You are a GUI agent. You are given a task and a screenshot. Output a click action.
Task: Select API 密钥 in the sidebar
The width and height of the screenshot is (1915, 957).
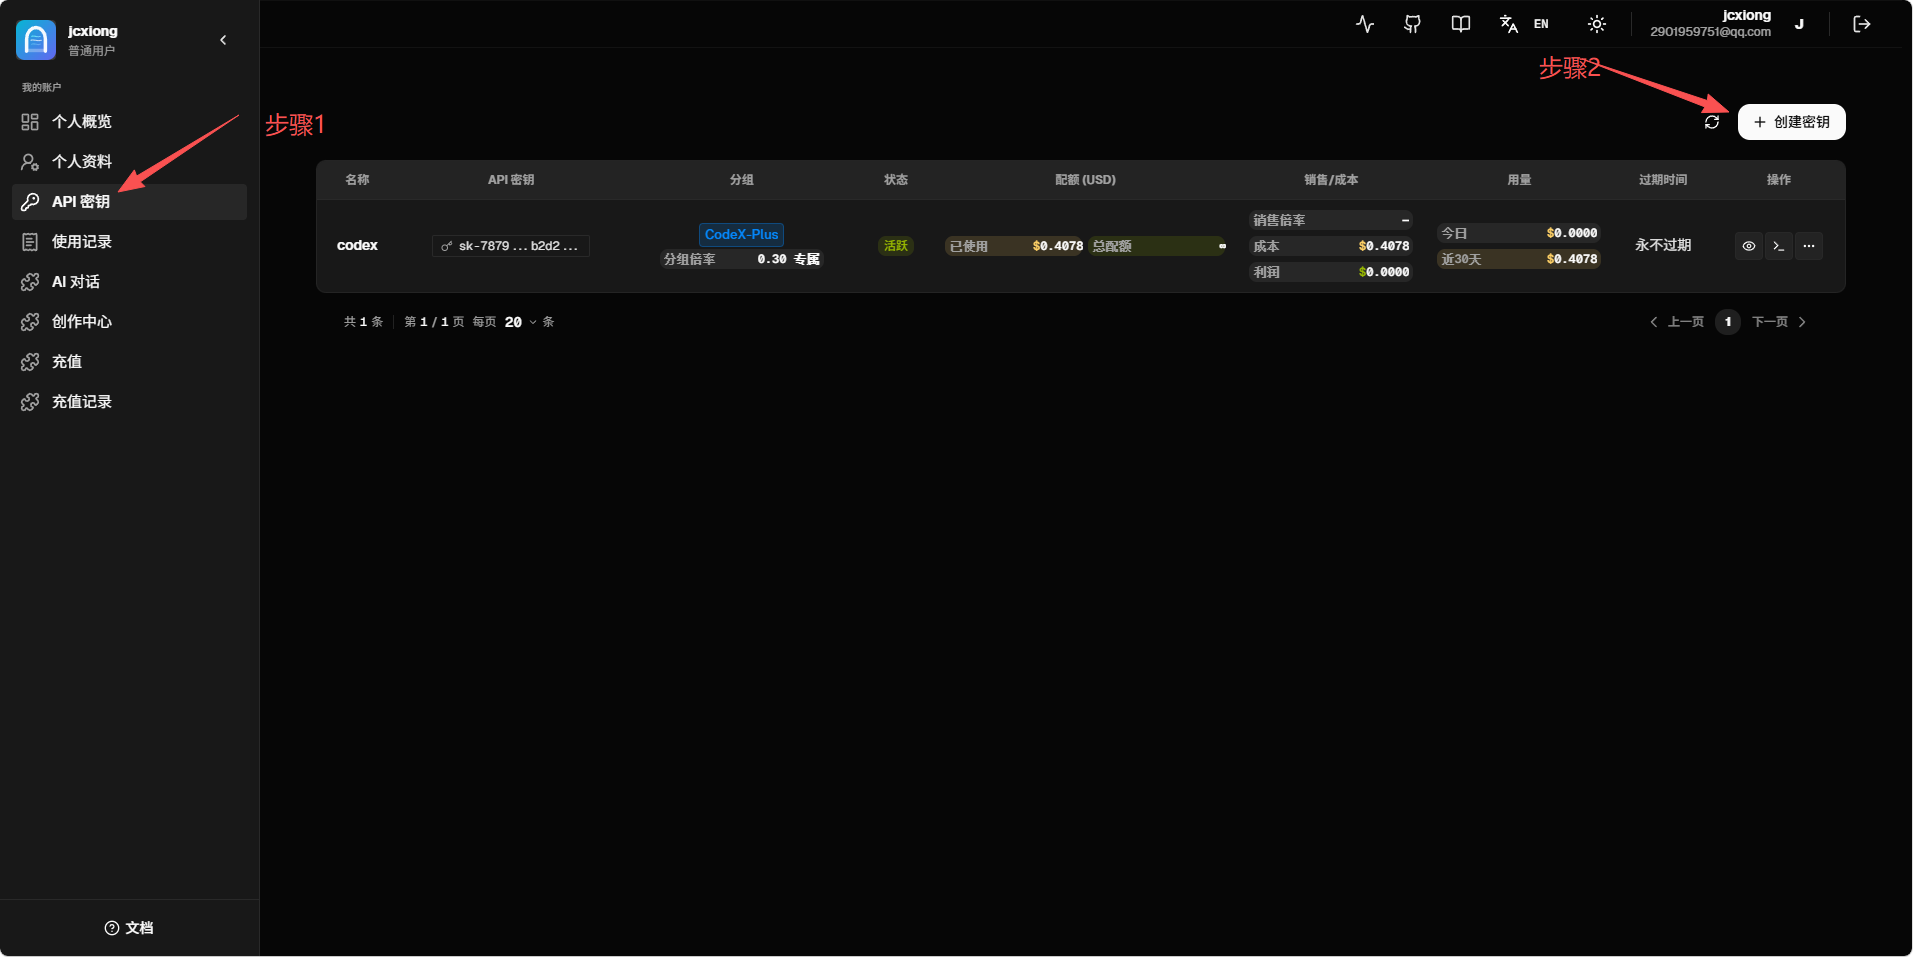pos(129,202)
